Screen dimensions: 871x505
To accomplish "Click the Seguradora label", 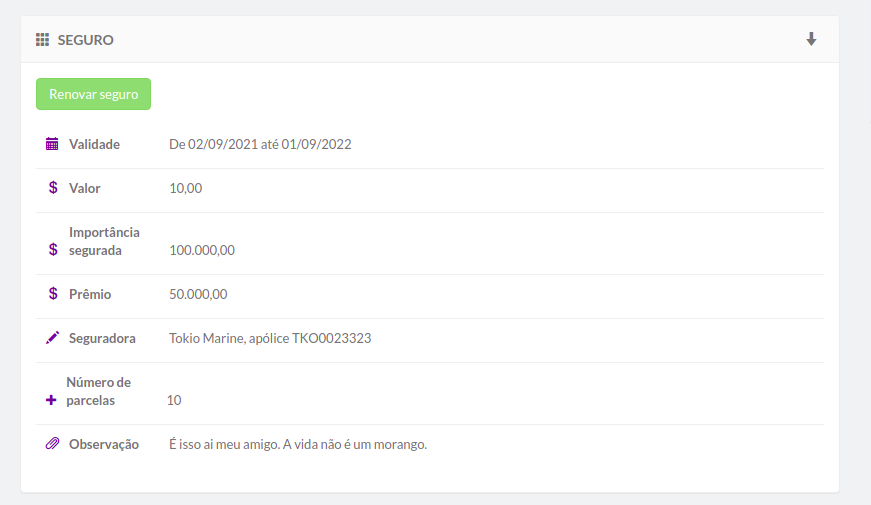I will coord(102,338).
